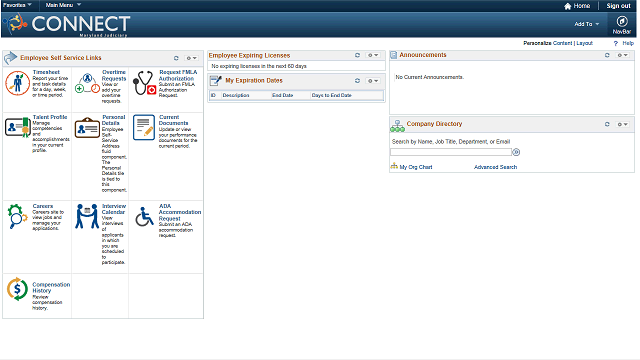Screen dimensions: 640x360
Task: Click the Company Directory search go icon
Action: 516,152
